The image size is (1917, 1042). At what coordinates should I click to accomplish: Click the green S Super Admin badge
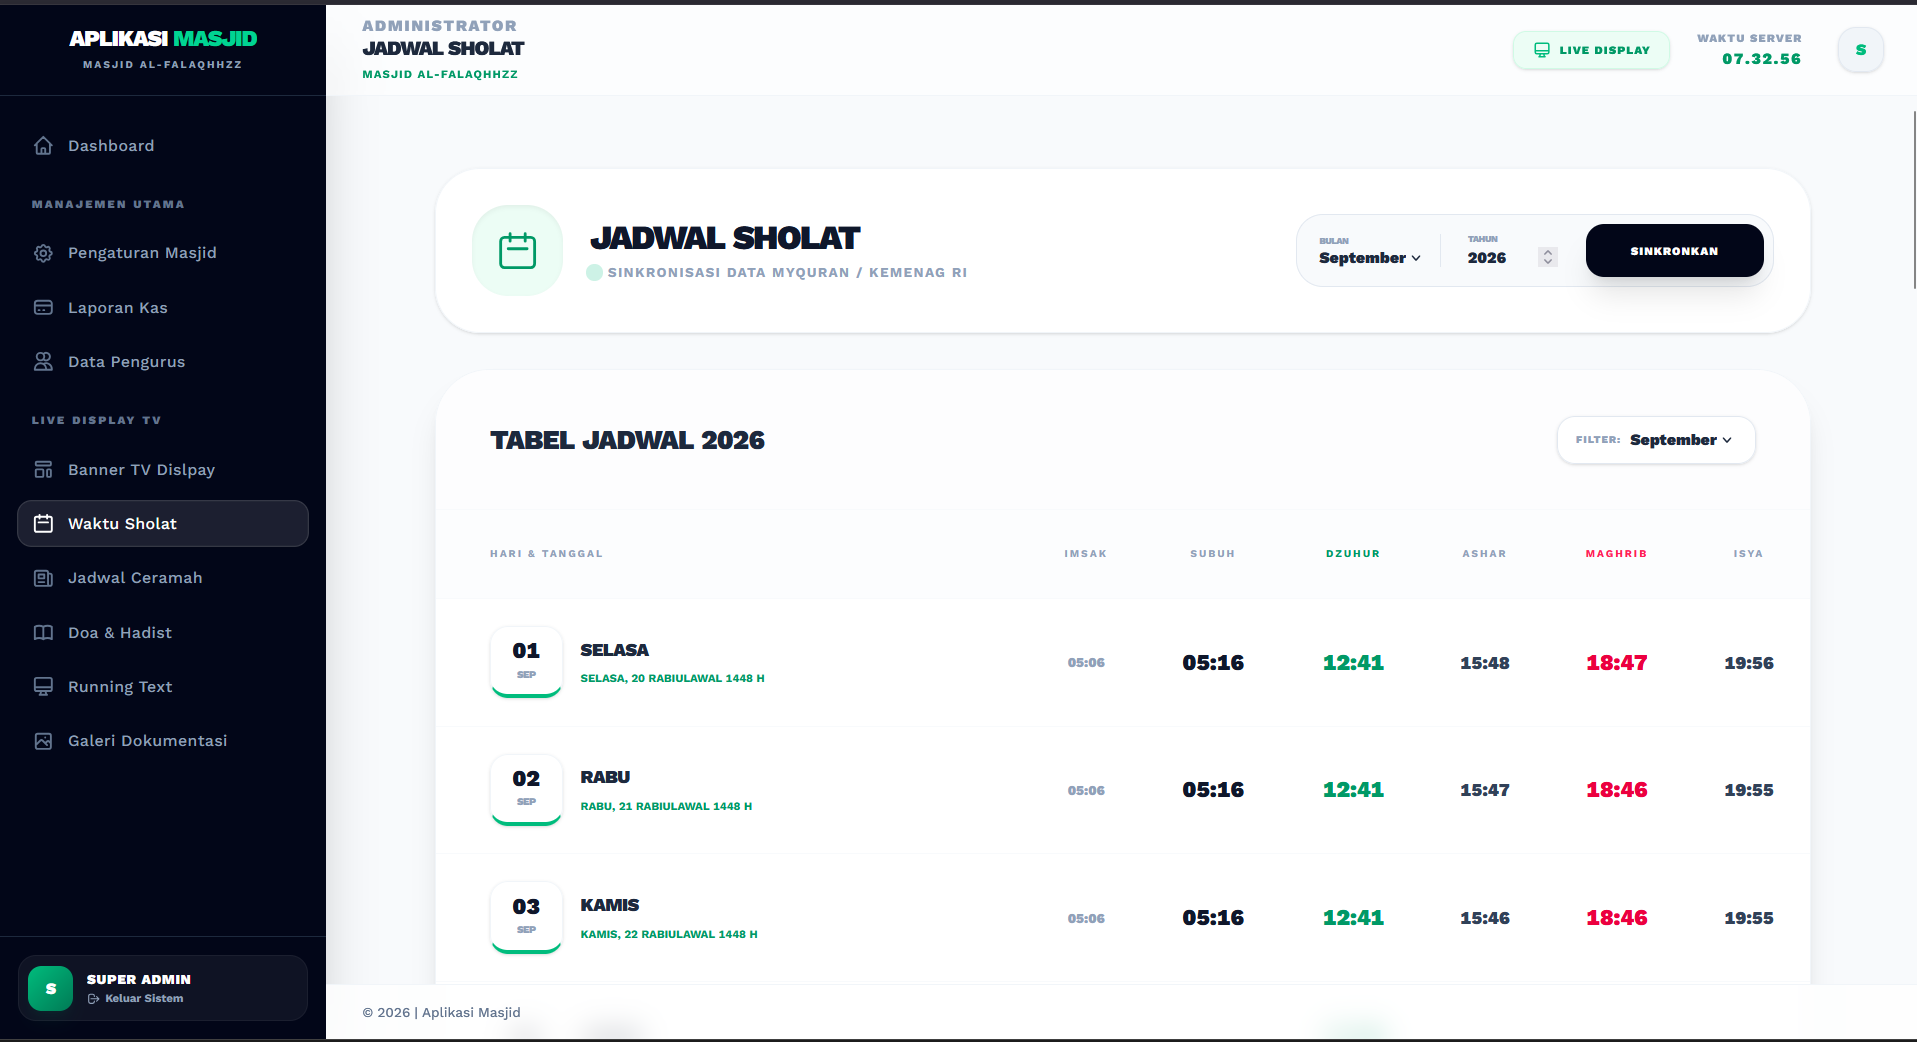tap(50, 989)
